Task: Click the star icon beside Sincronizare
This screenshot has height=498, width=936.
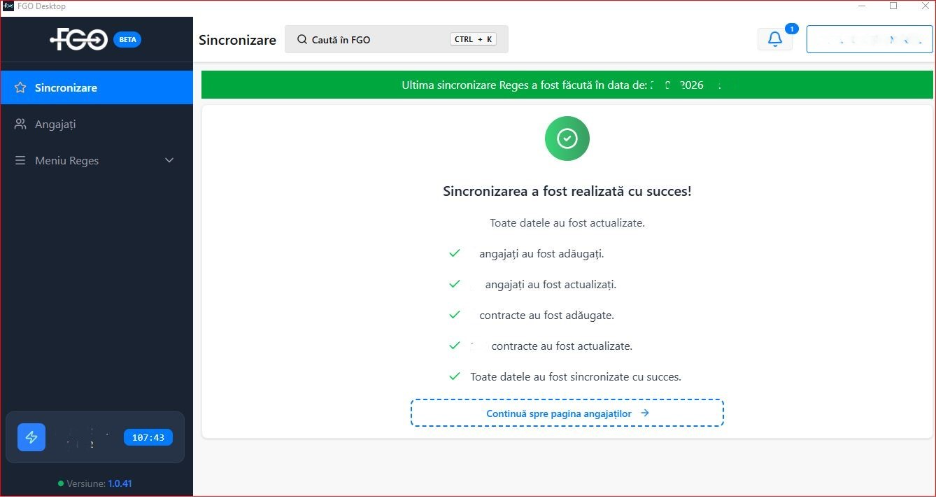Action: pyautogui.click(x=20, y=88)
